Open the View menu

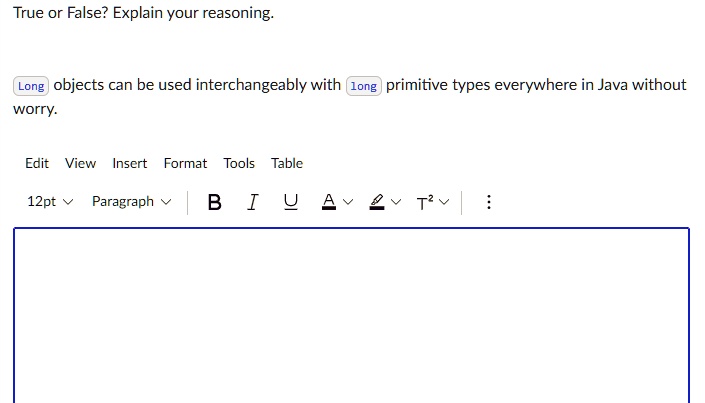[80, 163]
